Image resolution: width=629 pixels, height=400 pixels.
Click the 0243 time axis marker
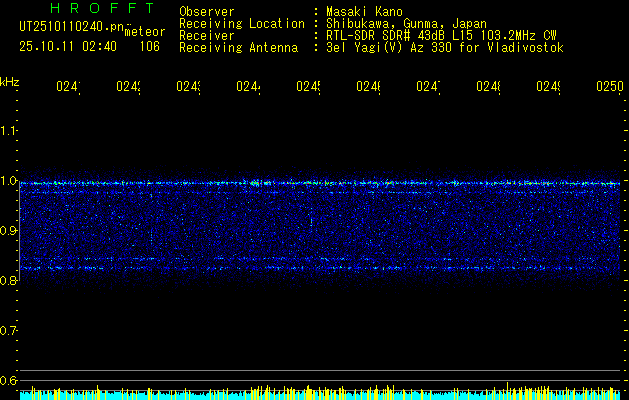[x=189, y=87]
